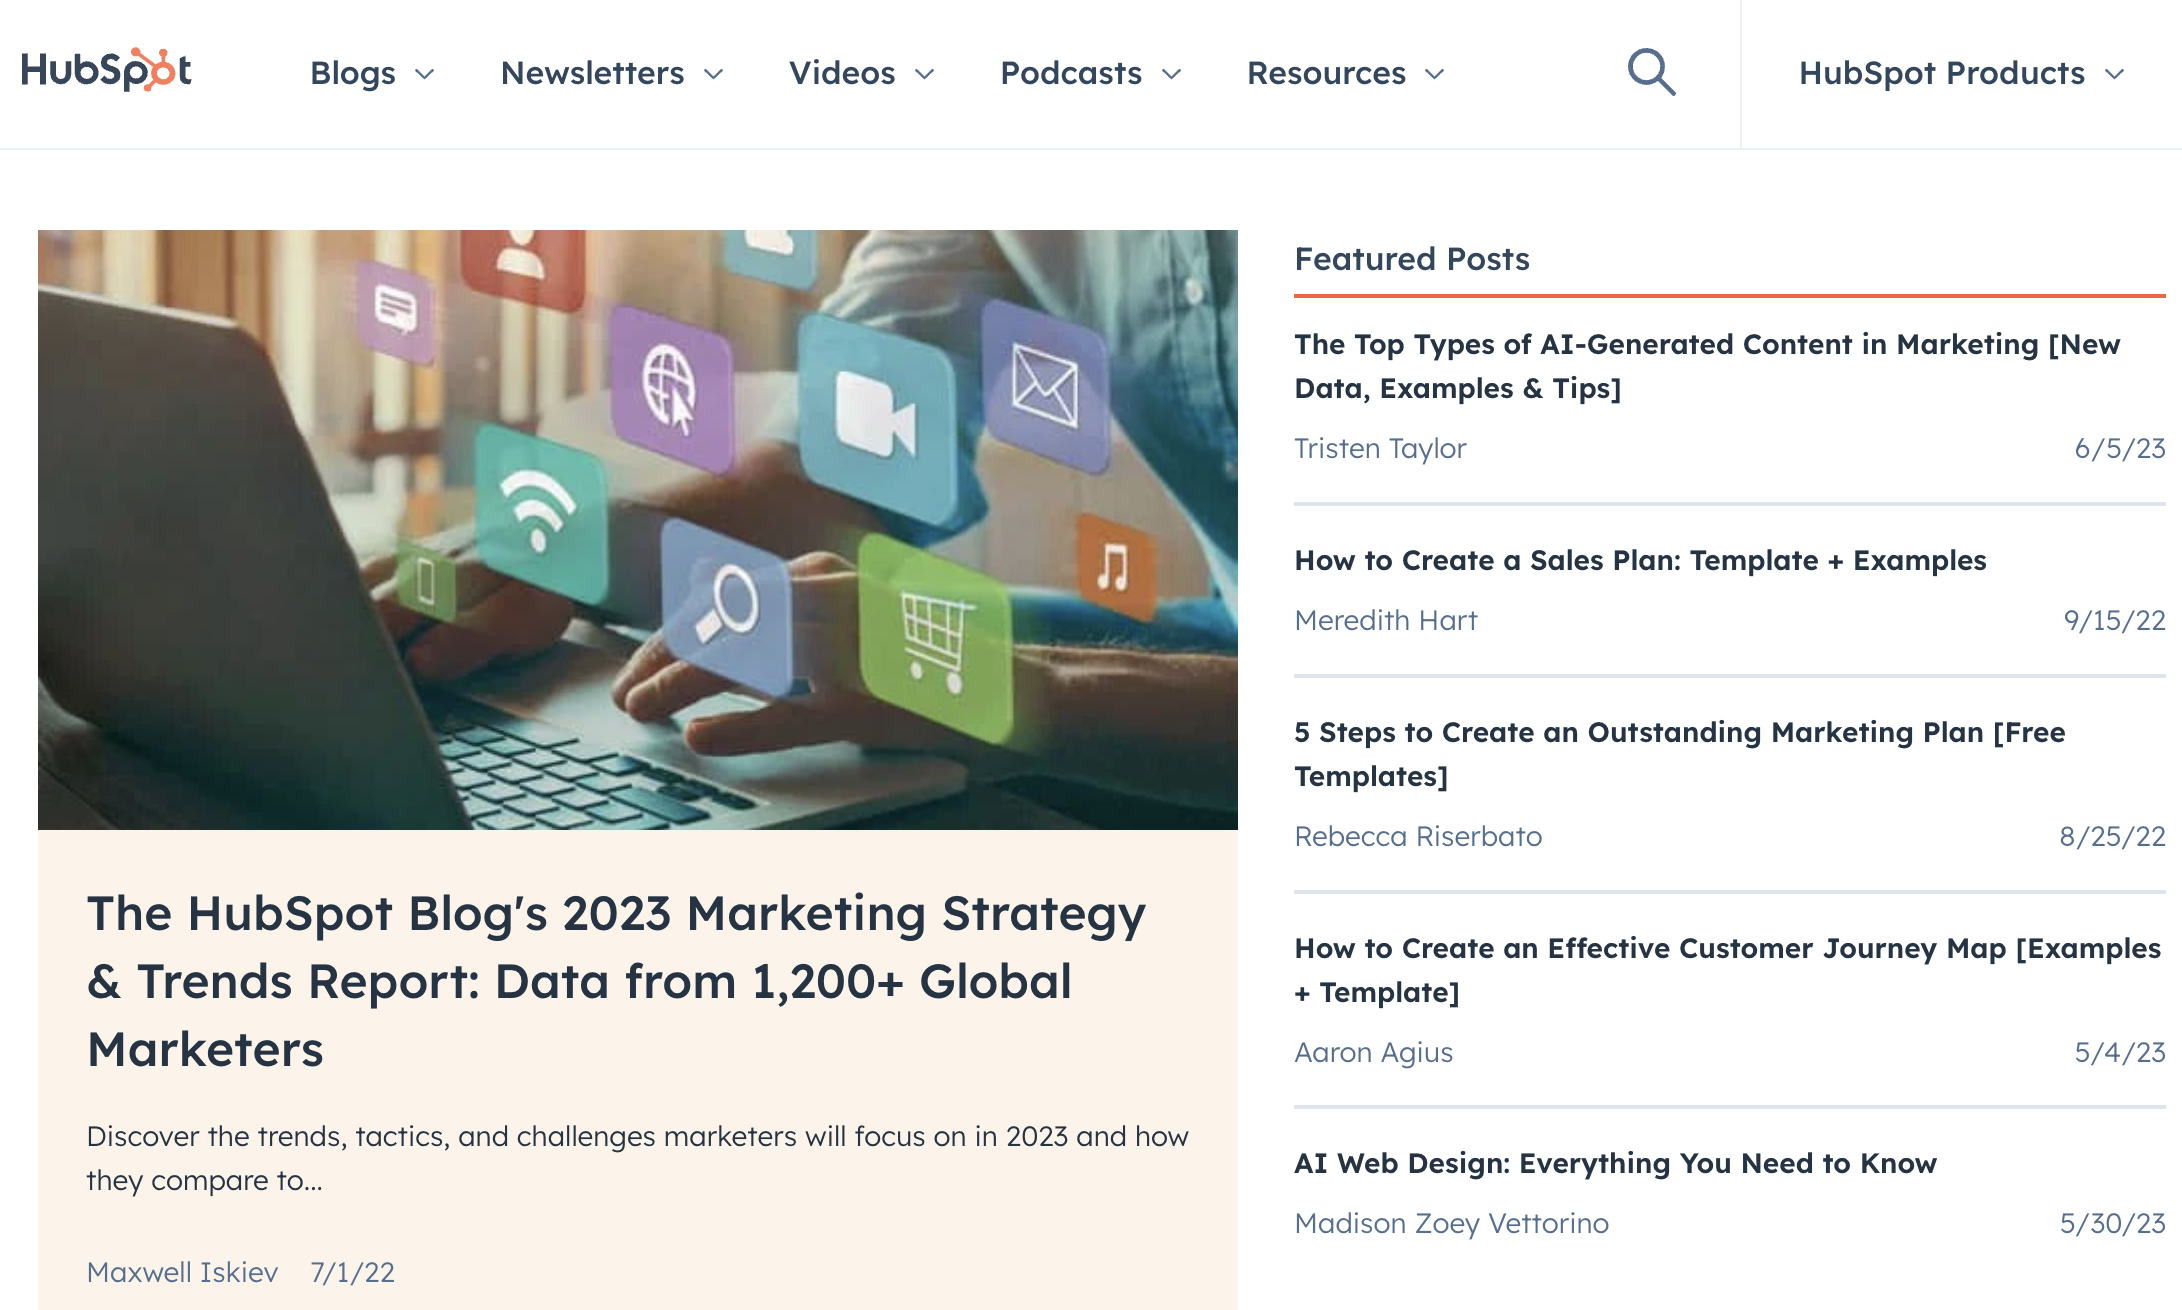Open author Meredith Hart's page

click(1385, 620)
